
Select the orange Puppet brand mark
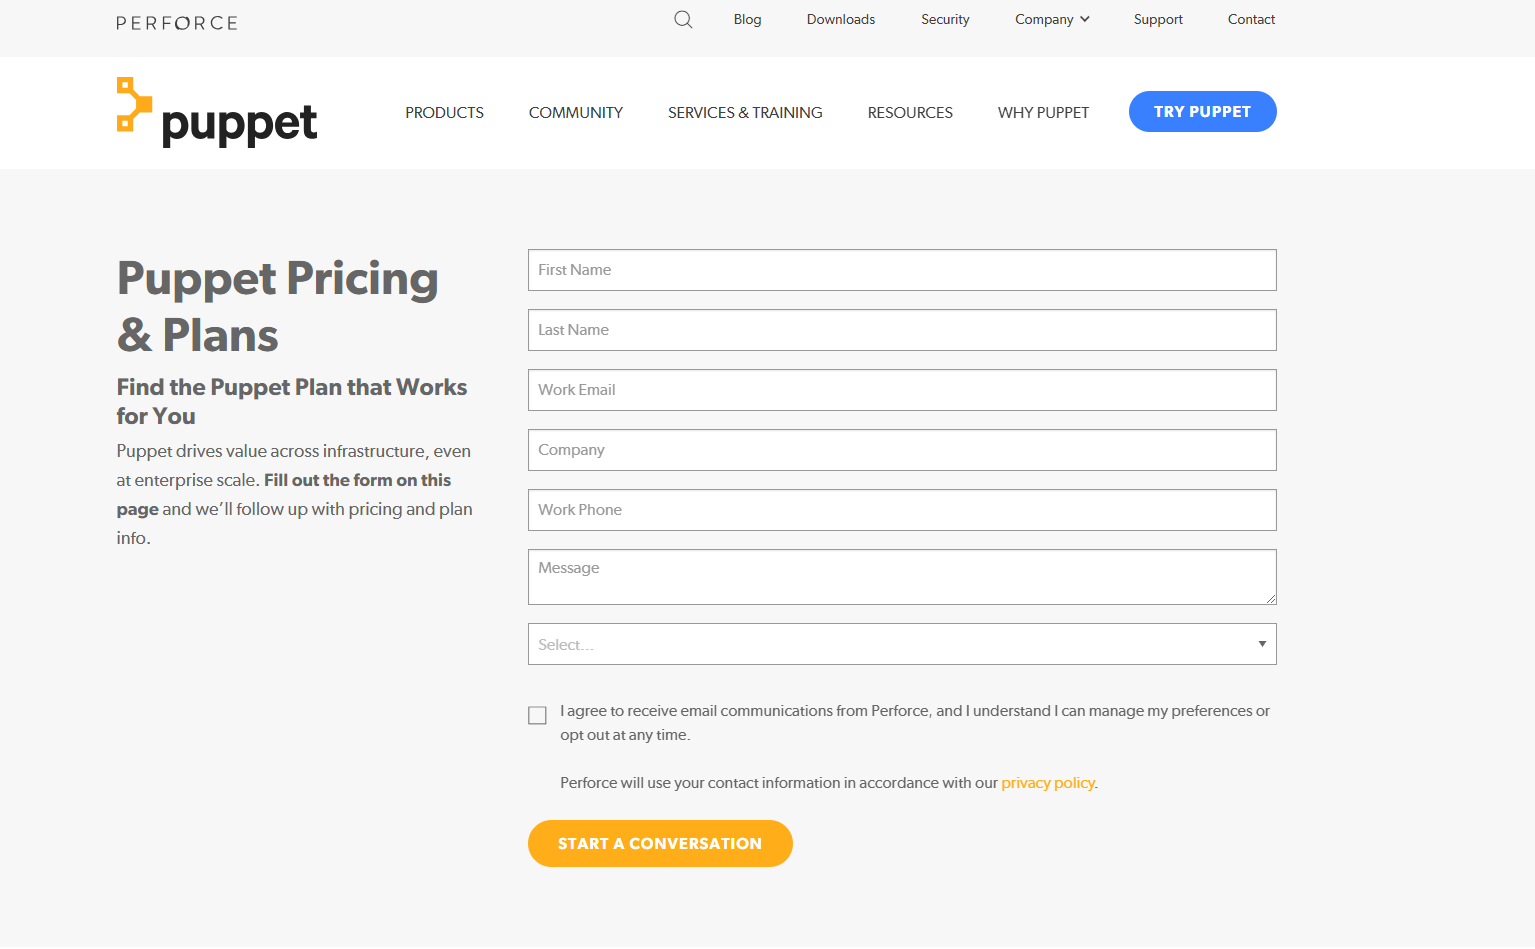(133, 104)
